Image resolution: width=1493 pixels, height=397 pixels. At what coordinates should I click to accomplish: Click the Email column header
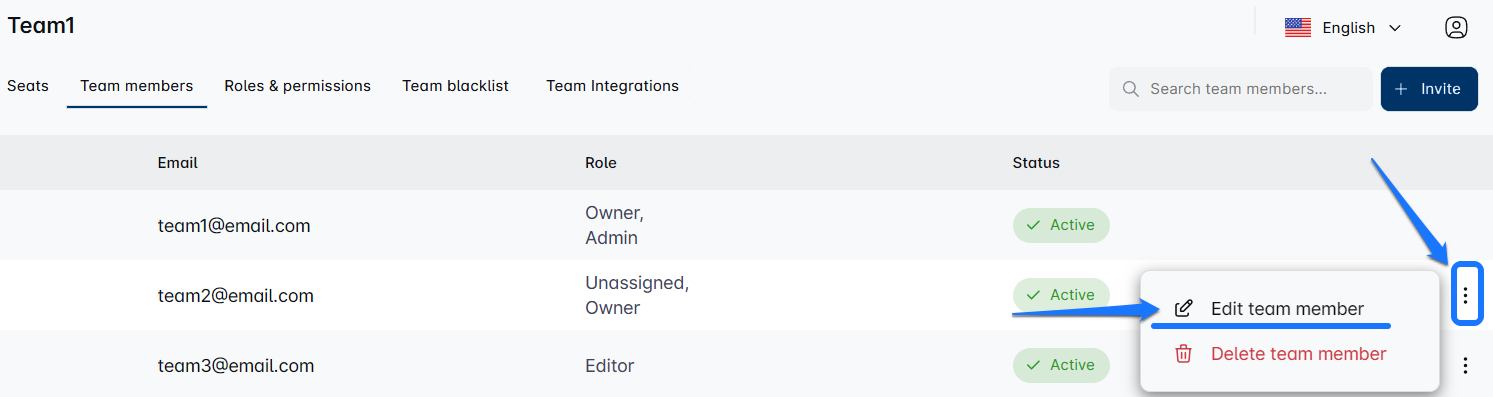coord(178,163)
